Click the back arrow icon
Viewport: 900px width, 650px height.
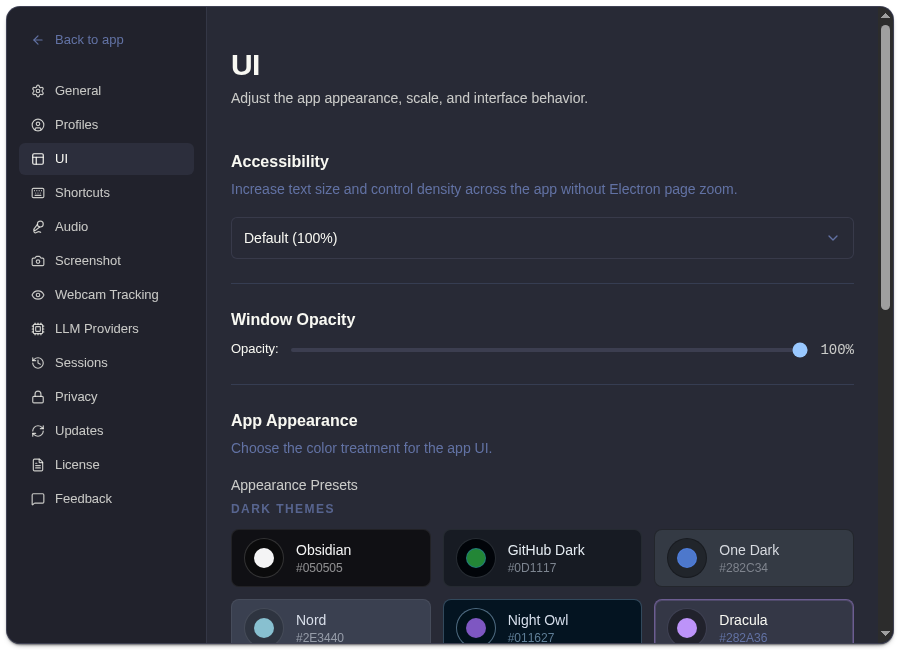[38, 40]
